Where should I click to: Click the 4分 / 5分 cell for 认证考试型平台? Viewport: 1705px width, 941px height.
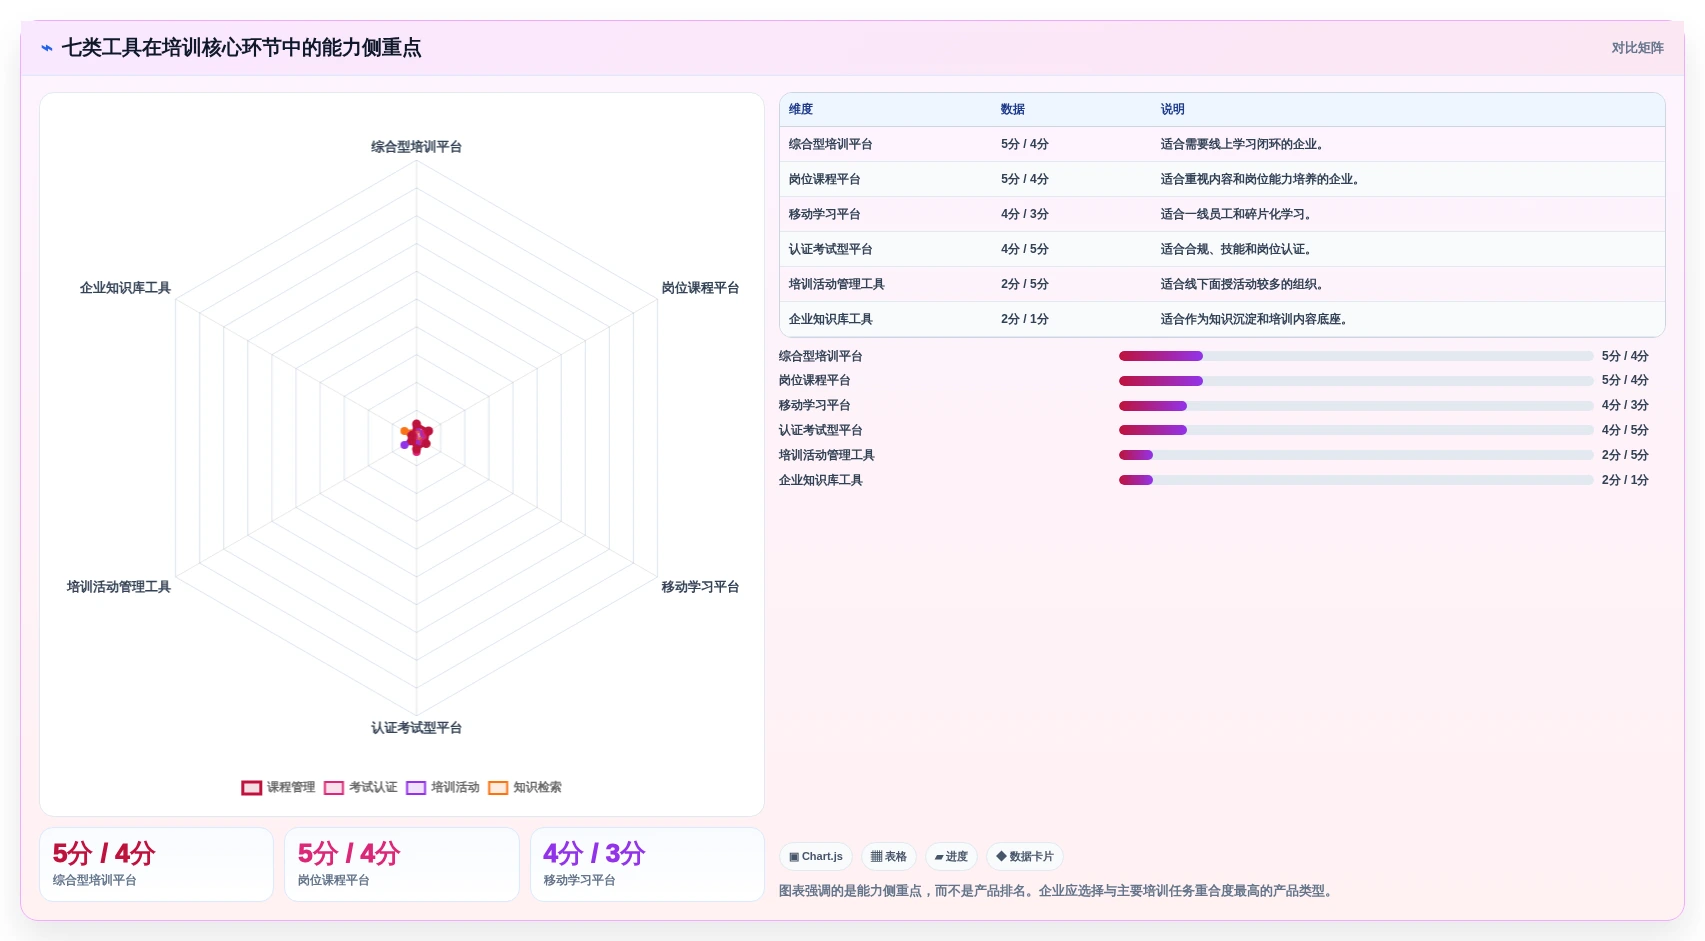point(1025,249)
